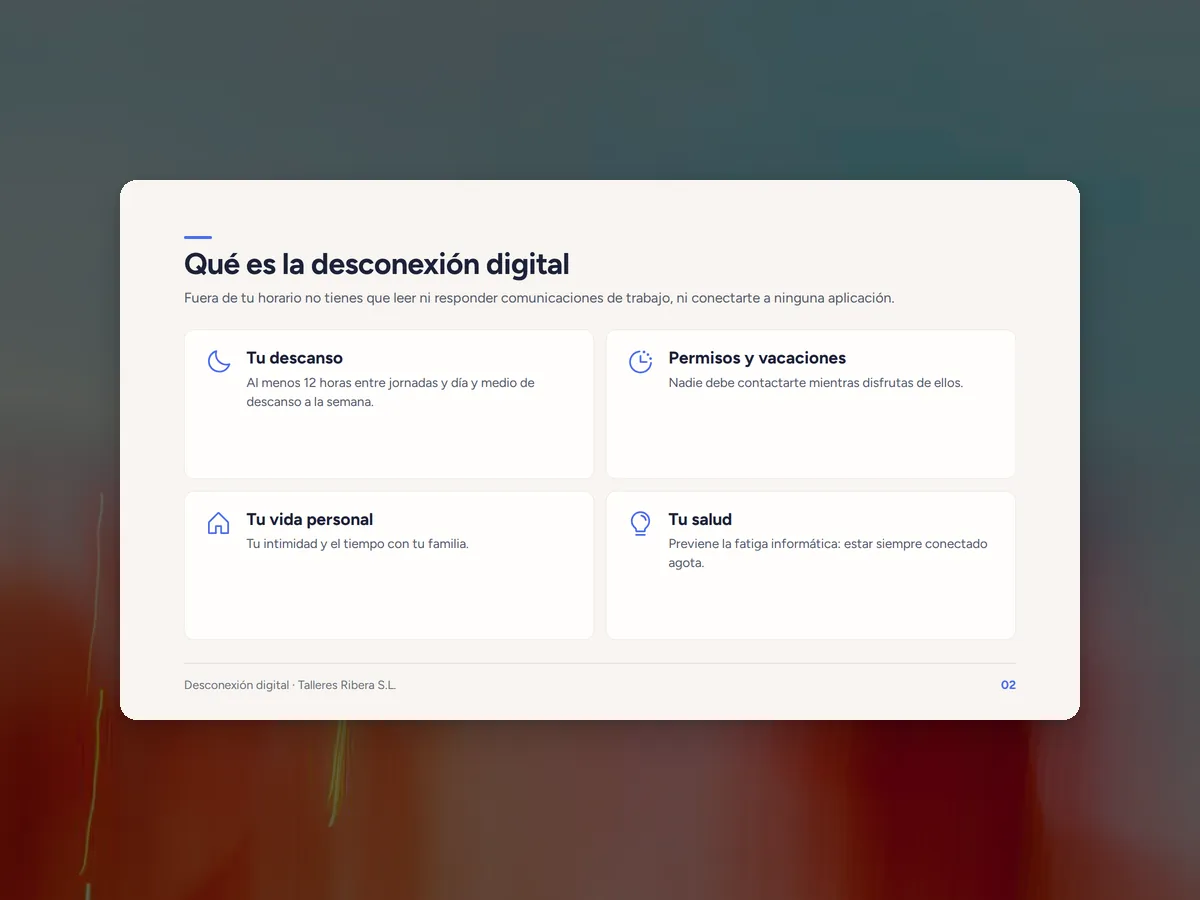Click the slide number 02
Image resolution: width=1200 pixels, height=900 pixels.
click(1008, 685)
